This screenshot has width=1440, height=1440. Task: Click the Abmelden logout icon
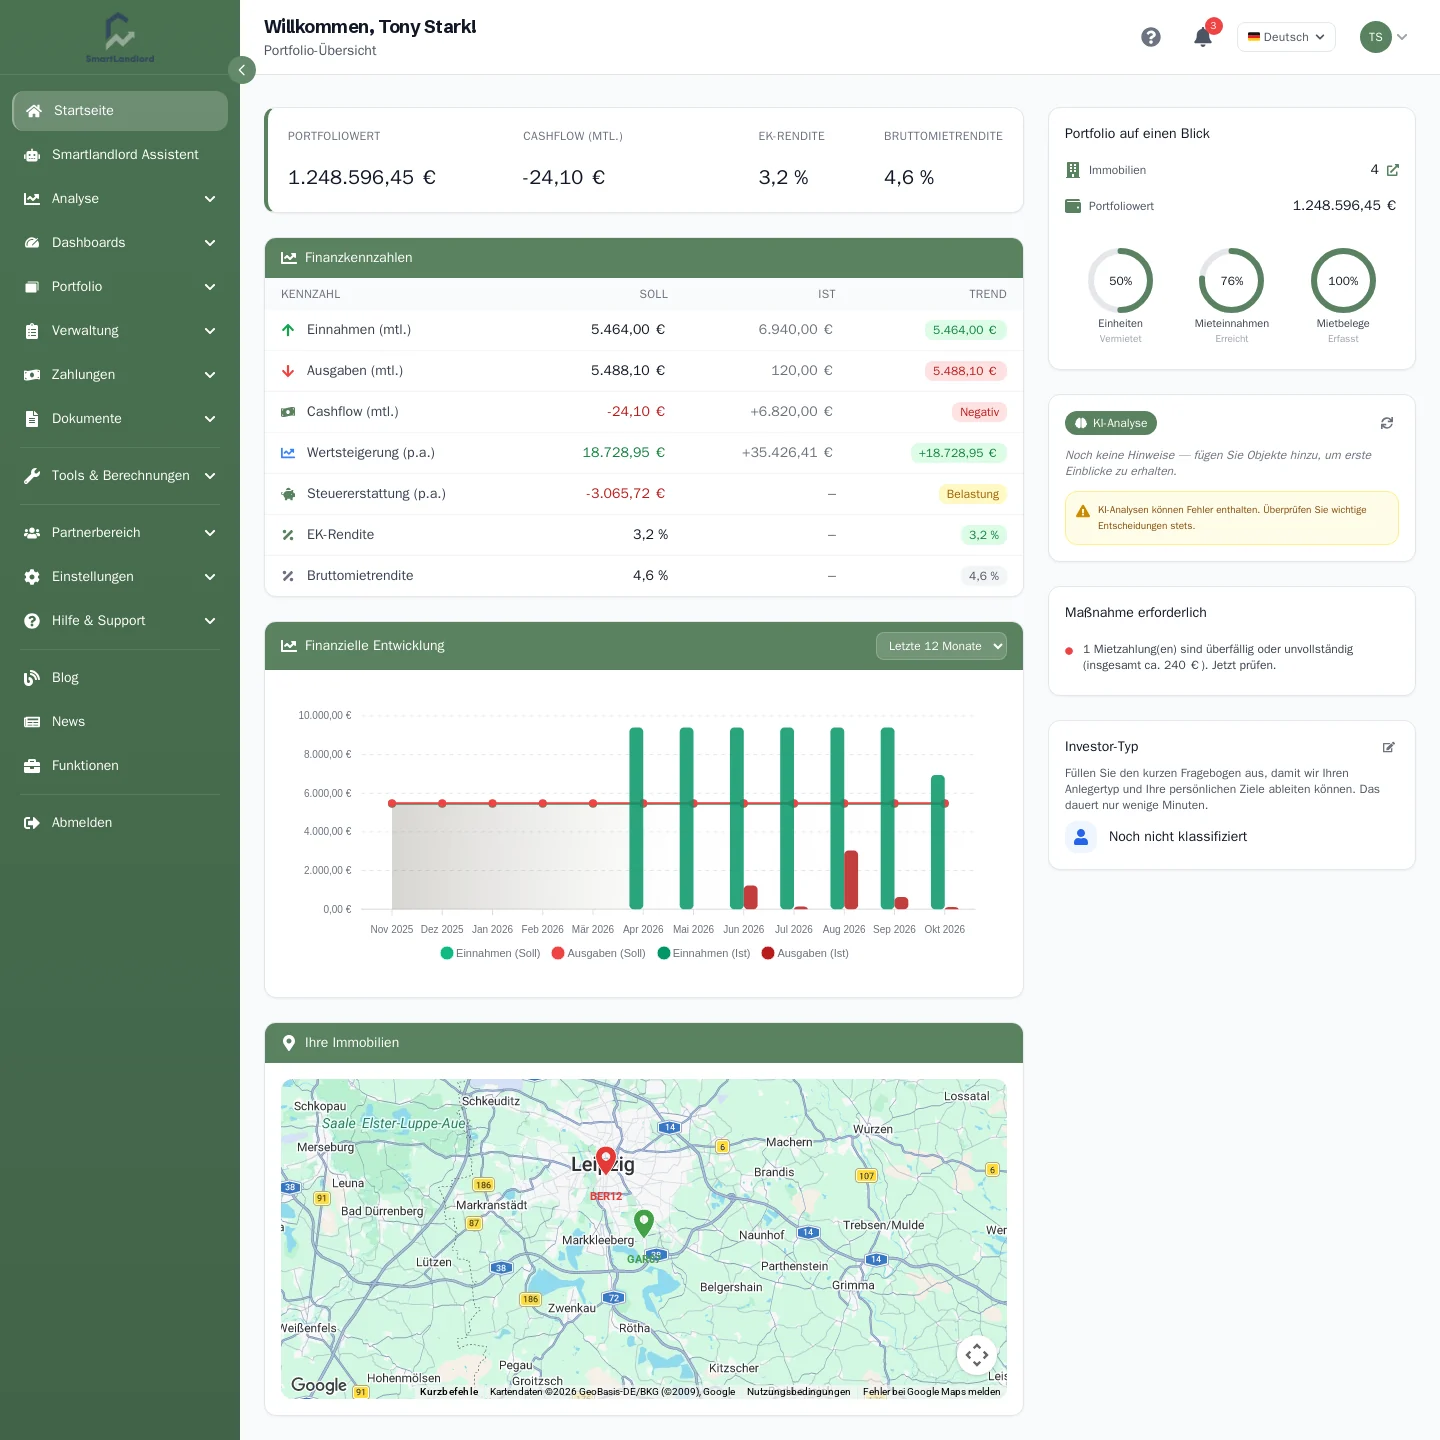click(x=32, y=823)
